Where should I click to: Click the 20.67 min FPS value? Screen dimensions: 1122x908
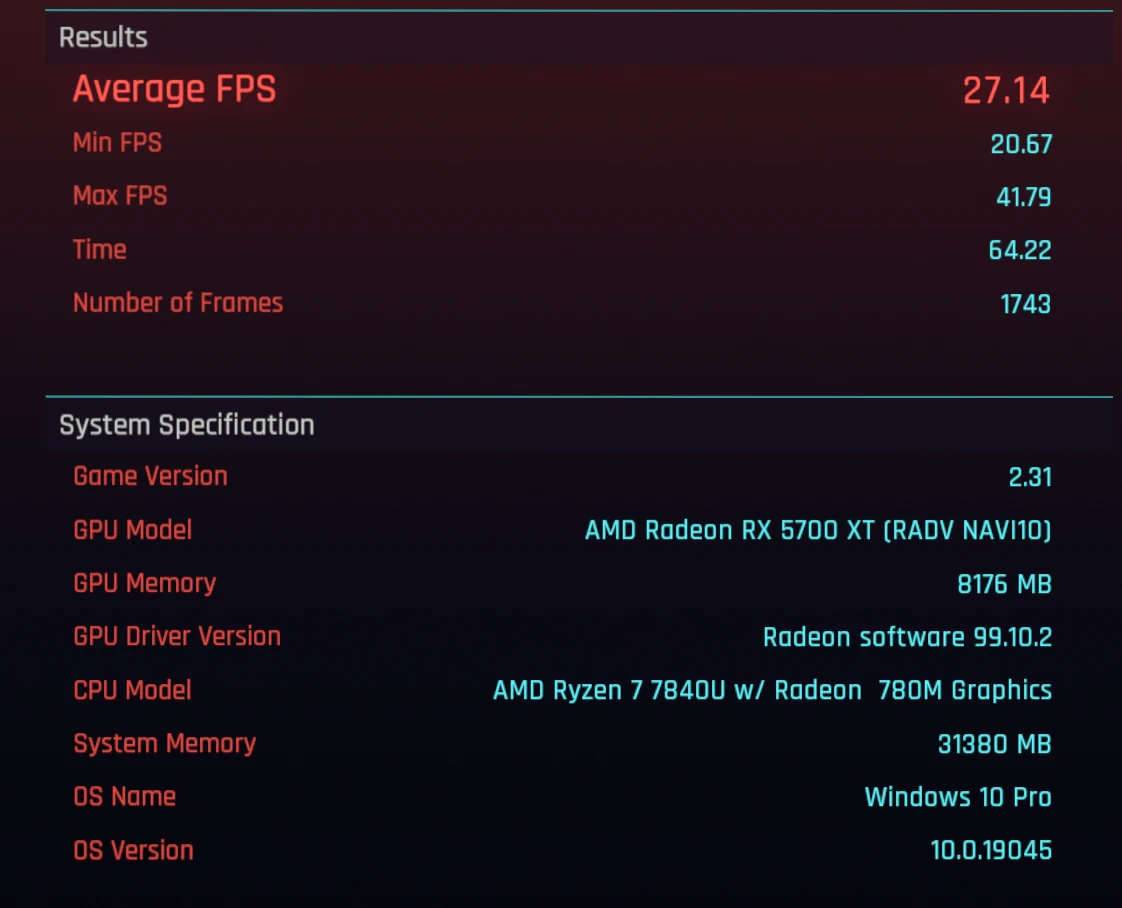click(1021, 145)
